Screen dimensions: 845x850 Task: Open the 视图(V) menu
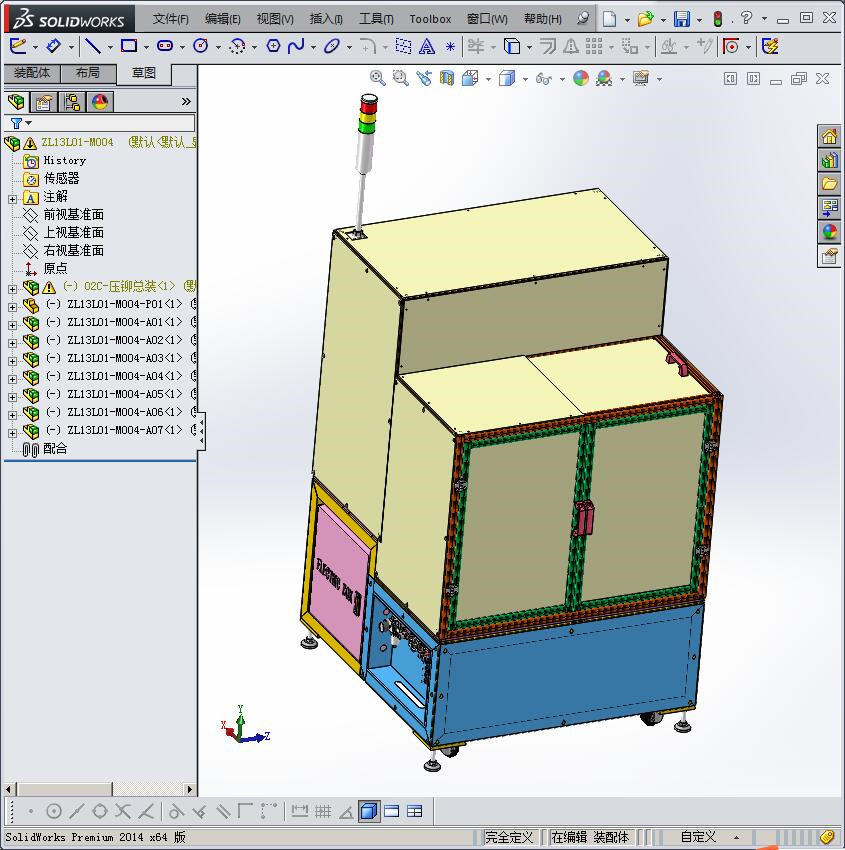click(x=275, y=19)
